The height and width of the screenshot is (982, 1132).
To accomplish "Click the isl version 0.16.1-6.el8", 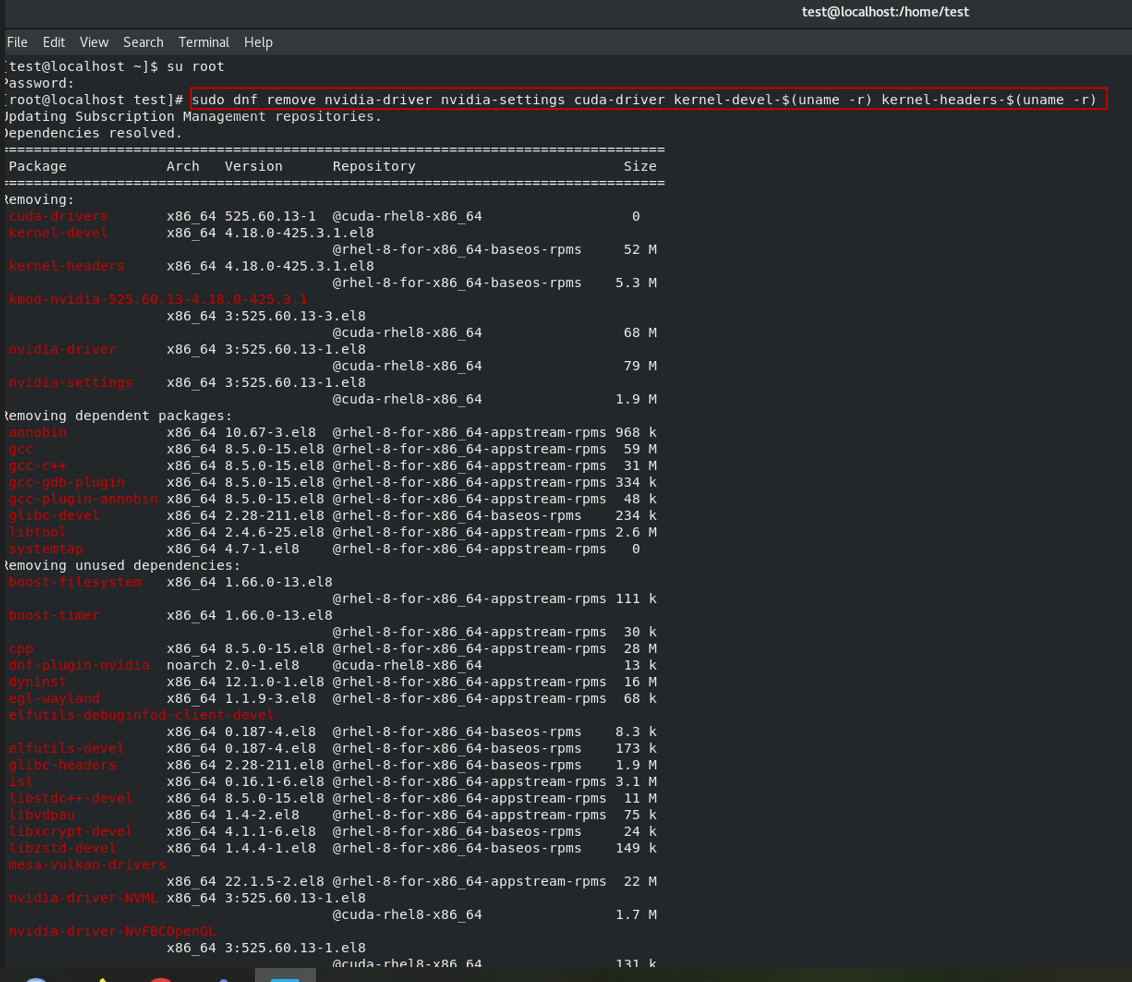I will point(274,781).
